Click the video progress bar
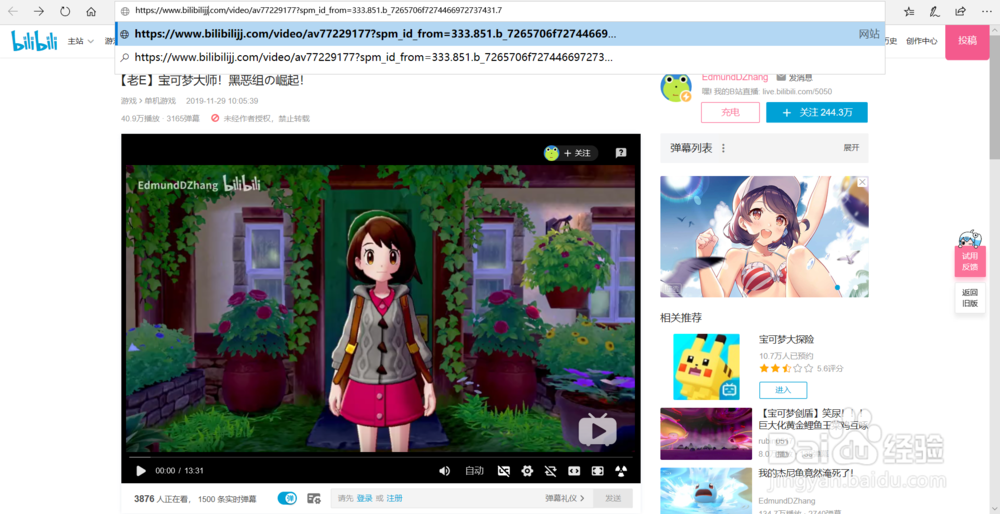This screenshot has height=514, width=1000. (x=381, y=457)
